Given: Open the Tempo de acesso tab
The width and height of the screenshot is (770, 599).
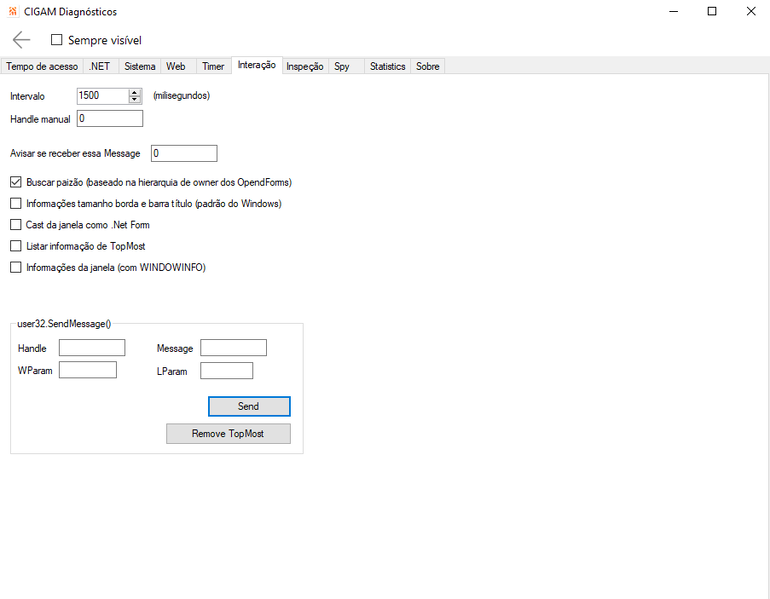Looking at the screenshot, I should pos(42,66).
